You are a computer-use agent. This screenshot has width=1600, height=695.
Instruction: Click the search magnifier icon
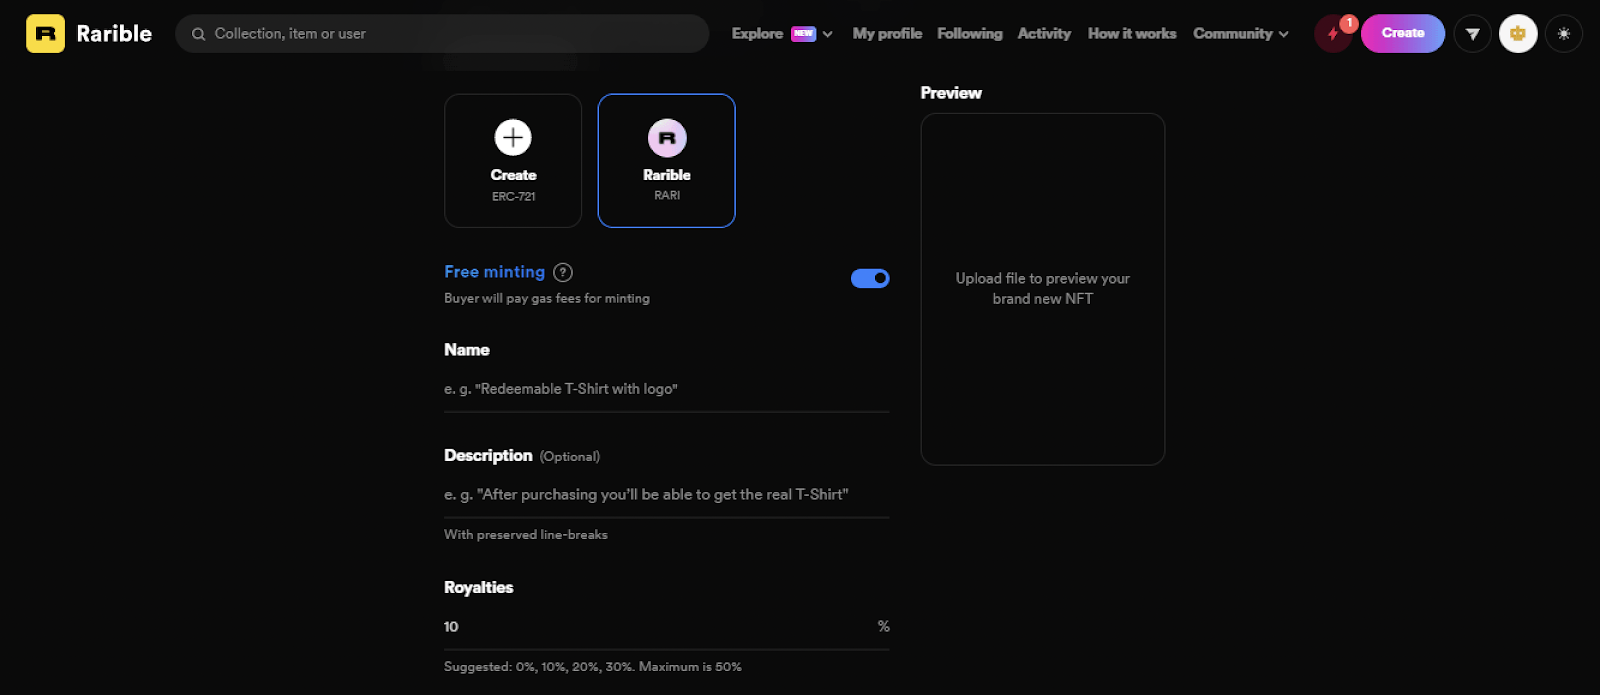(x=198, y=34)
